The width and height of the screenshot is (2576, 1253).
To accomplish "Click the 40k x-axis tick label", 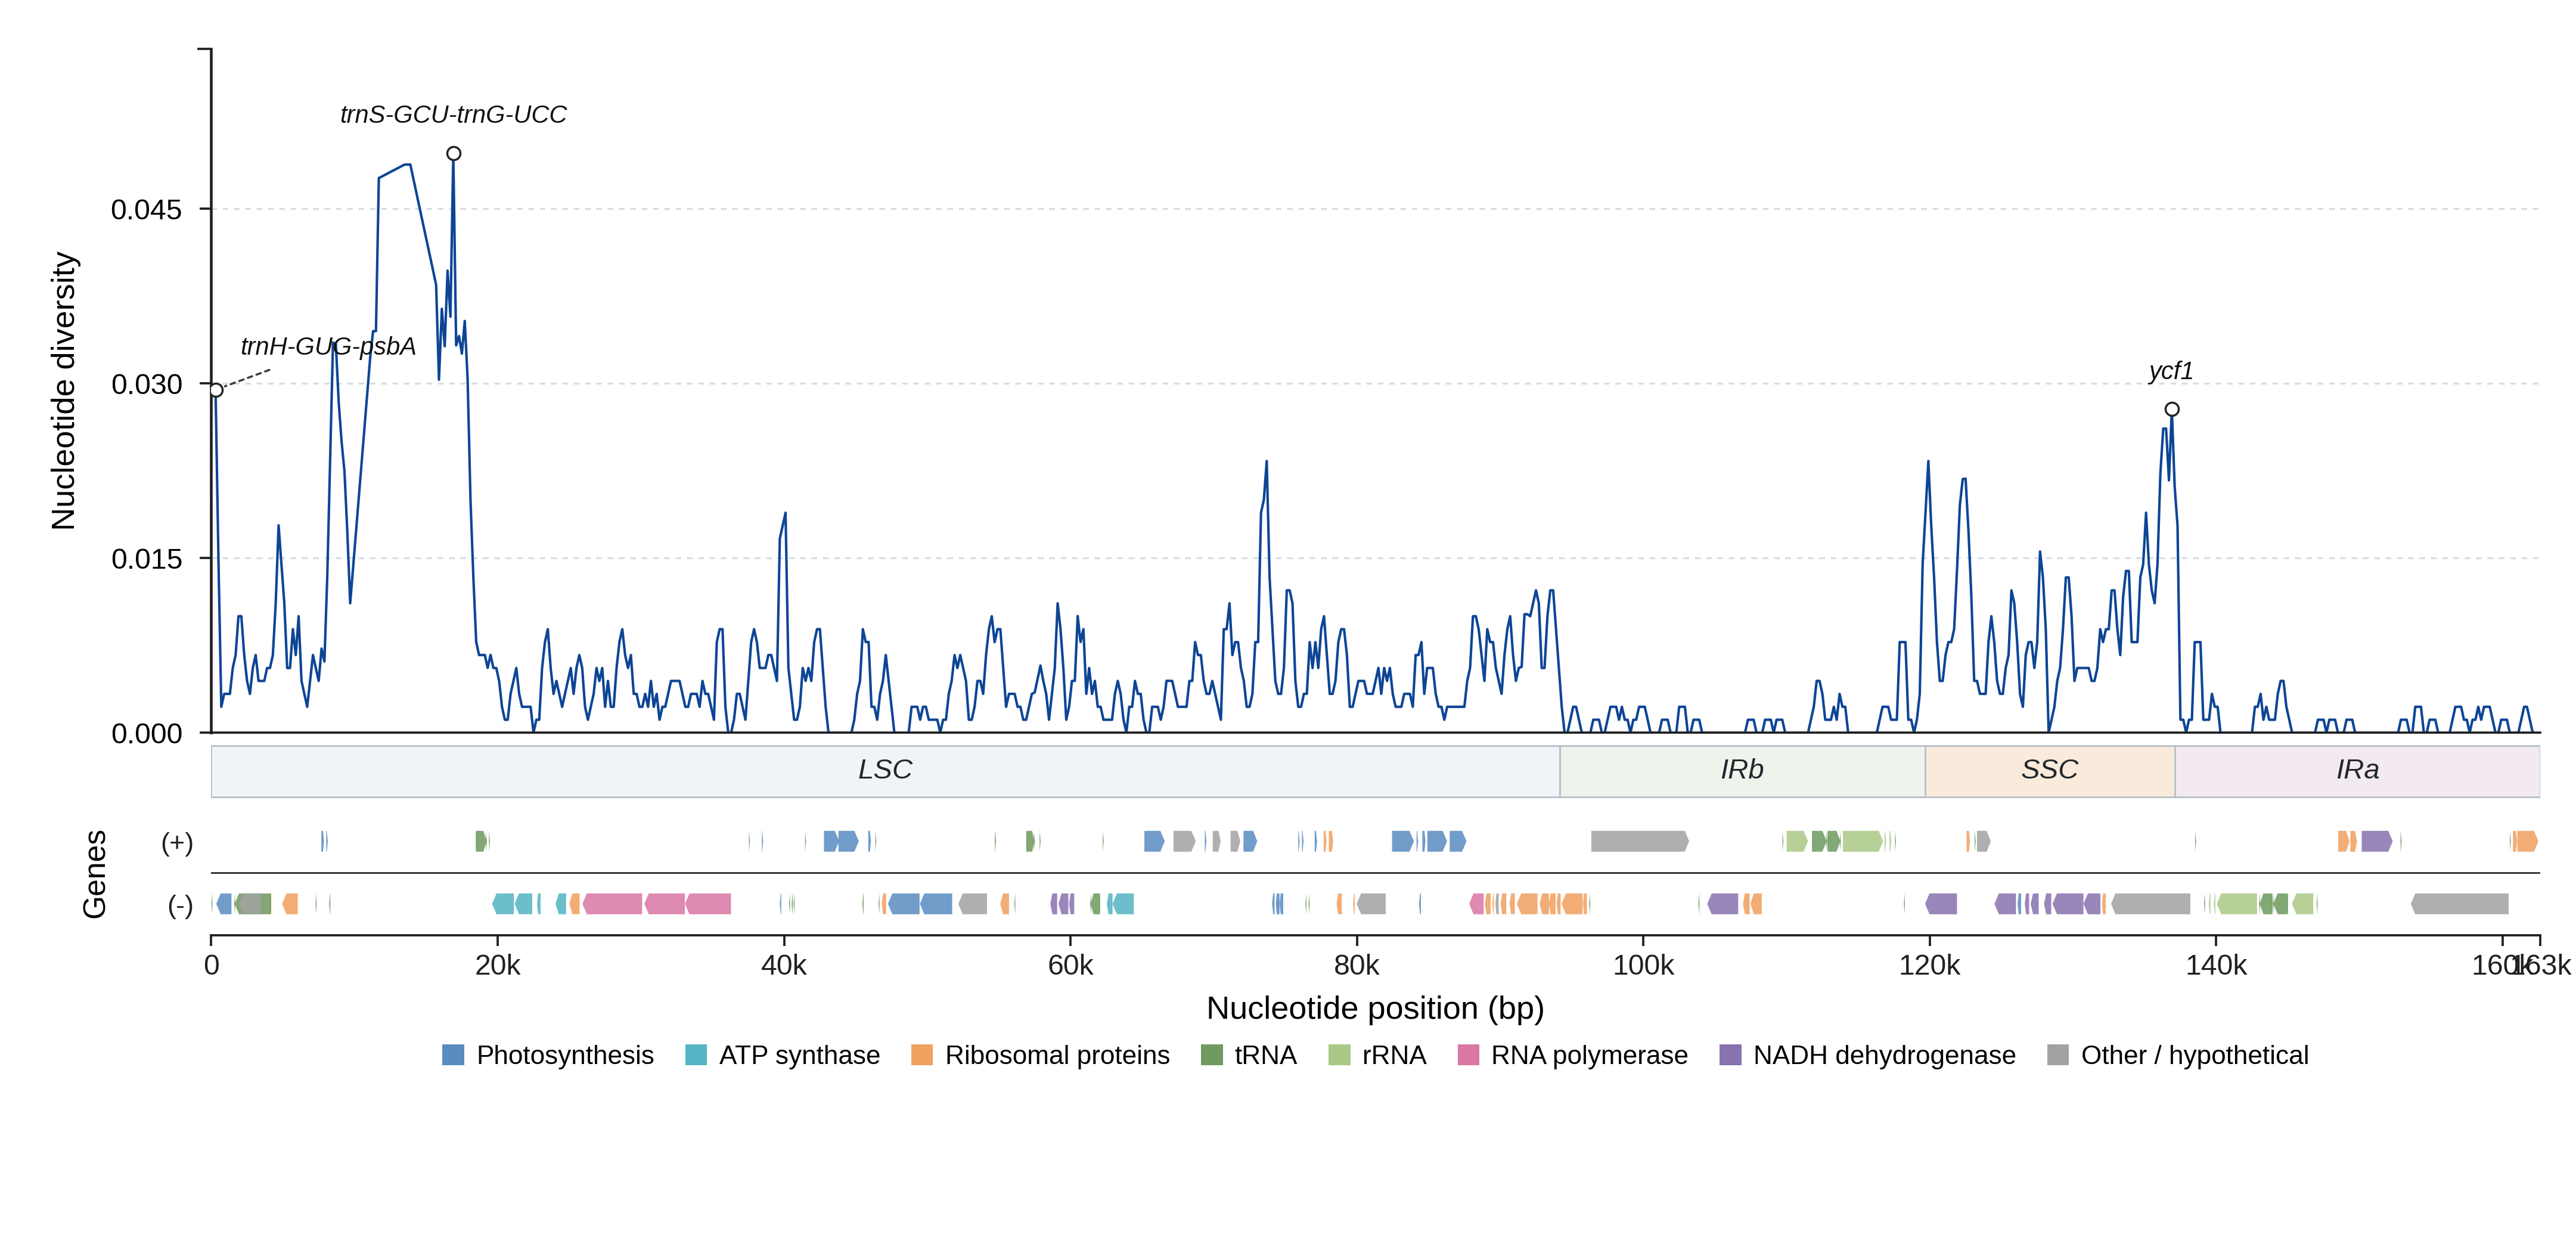I will [784, 965].
